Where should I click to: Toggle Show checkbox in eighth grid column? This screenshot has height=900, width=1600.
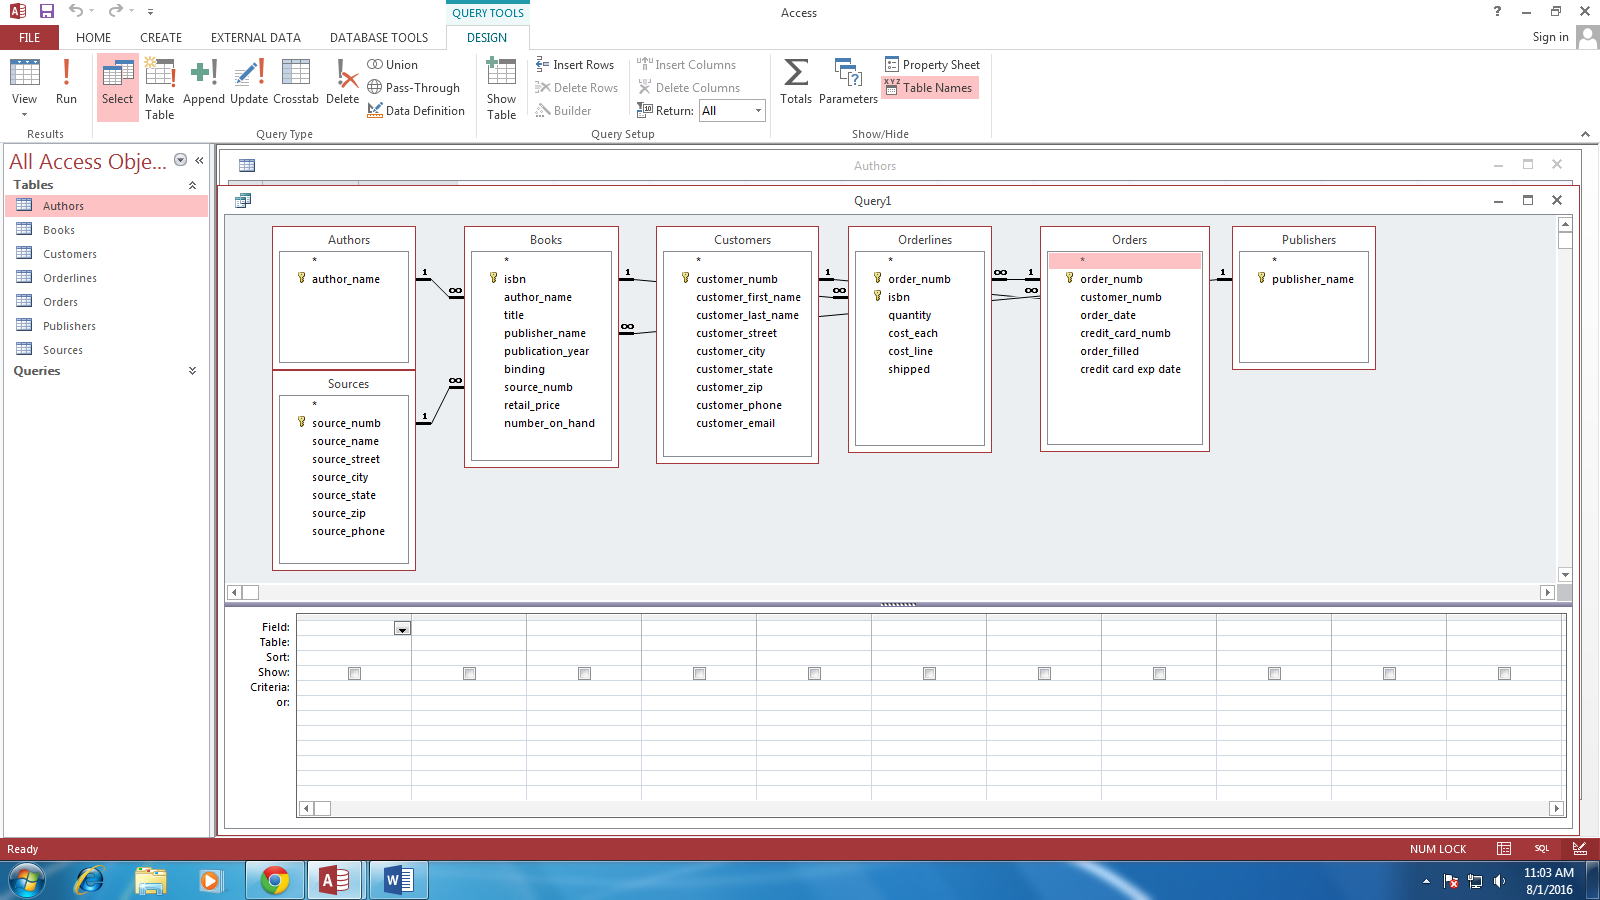1159,673
